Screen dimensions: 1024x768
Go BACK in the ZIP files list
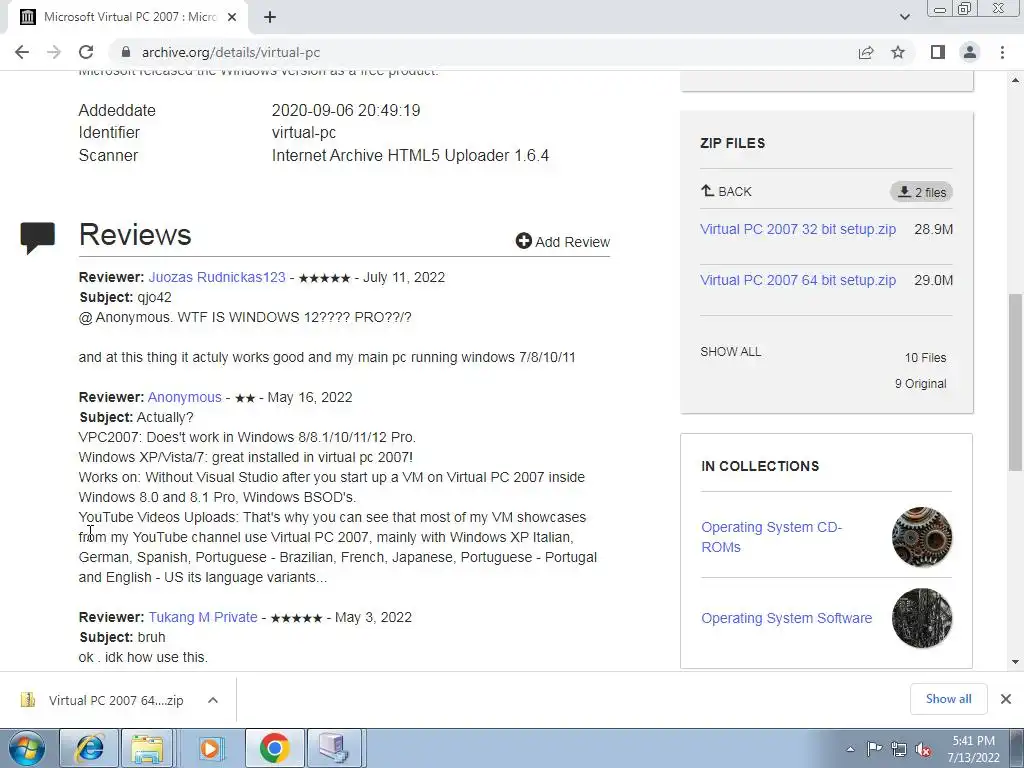coord(726,191)
